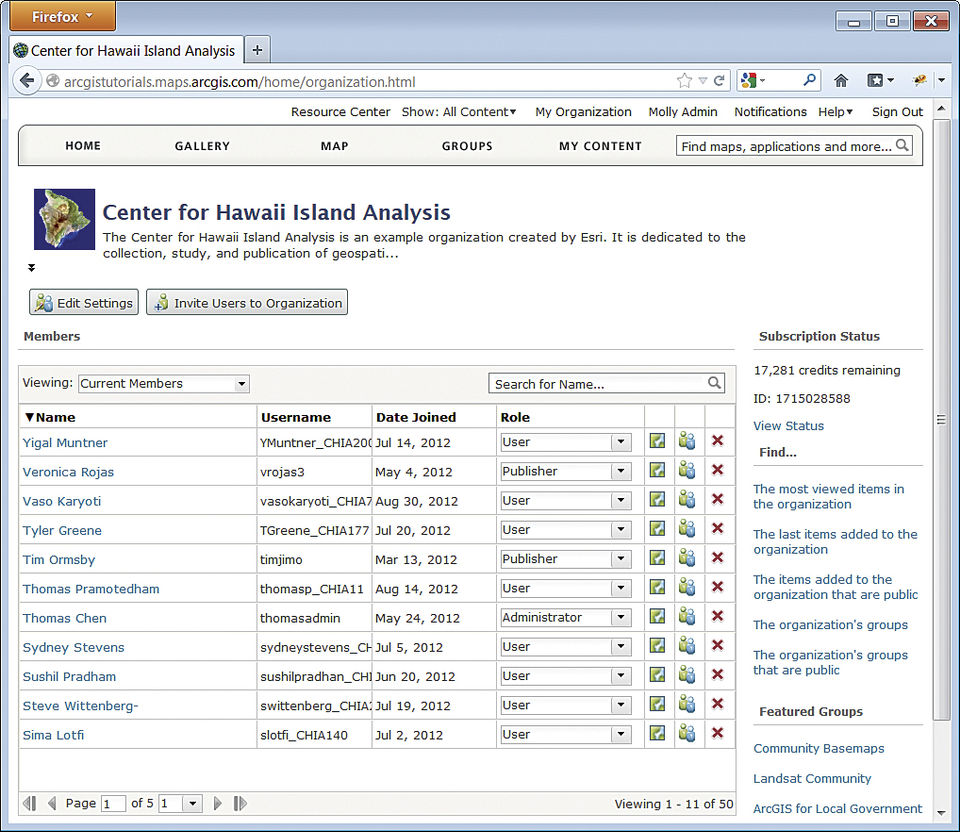Open groups icon for Thomas Pramotedham

click(x=687, y=587)
